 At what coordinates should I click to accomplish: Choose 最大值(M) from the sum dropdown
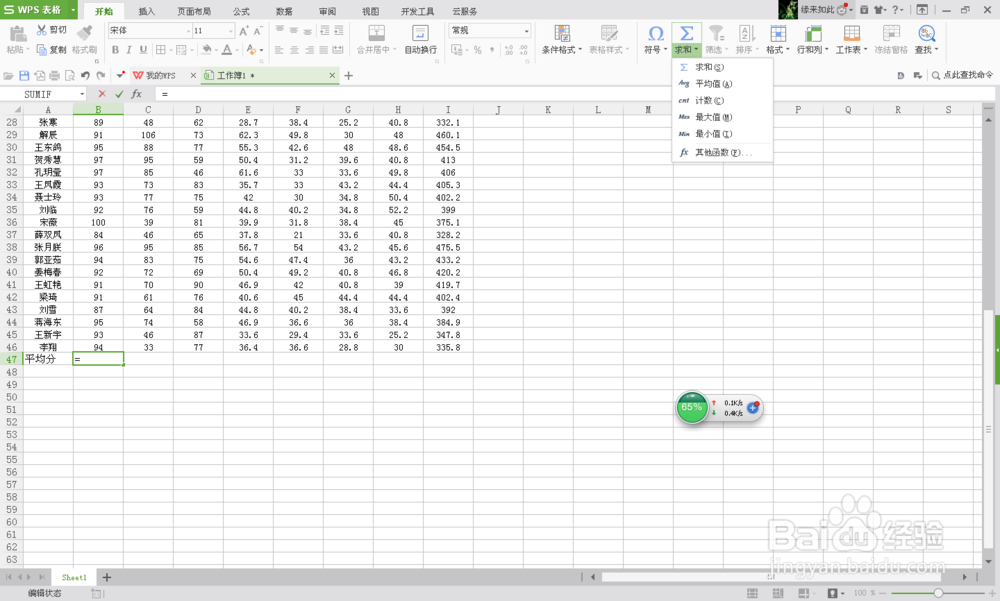click(x=722, y=117)
